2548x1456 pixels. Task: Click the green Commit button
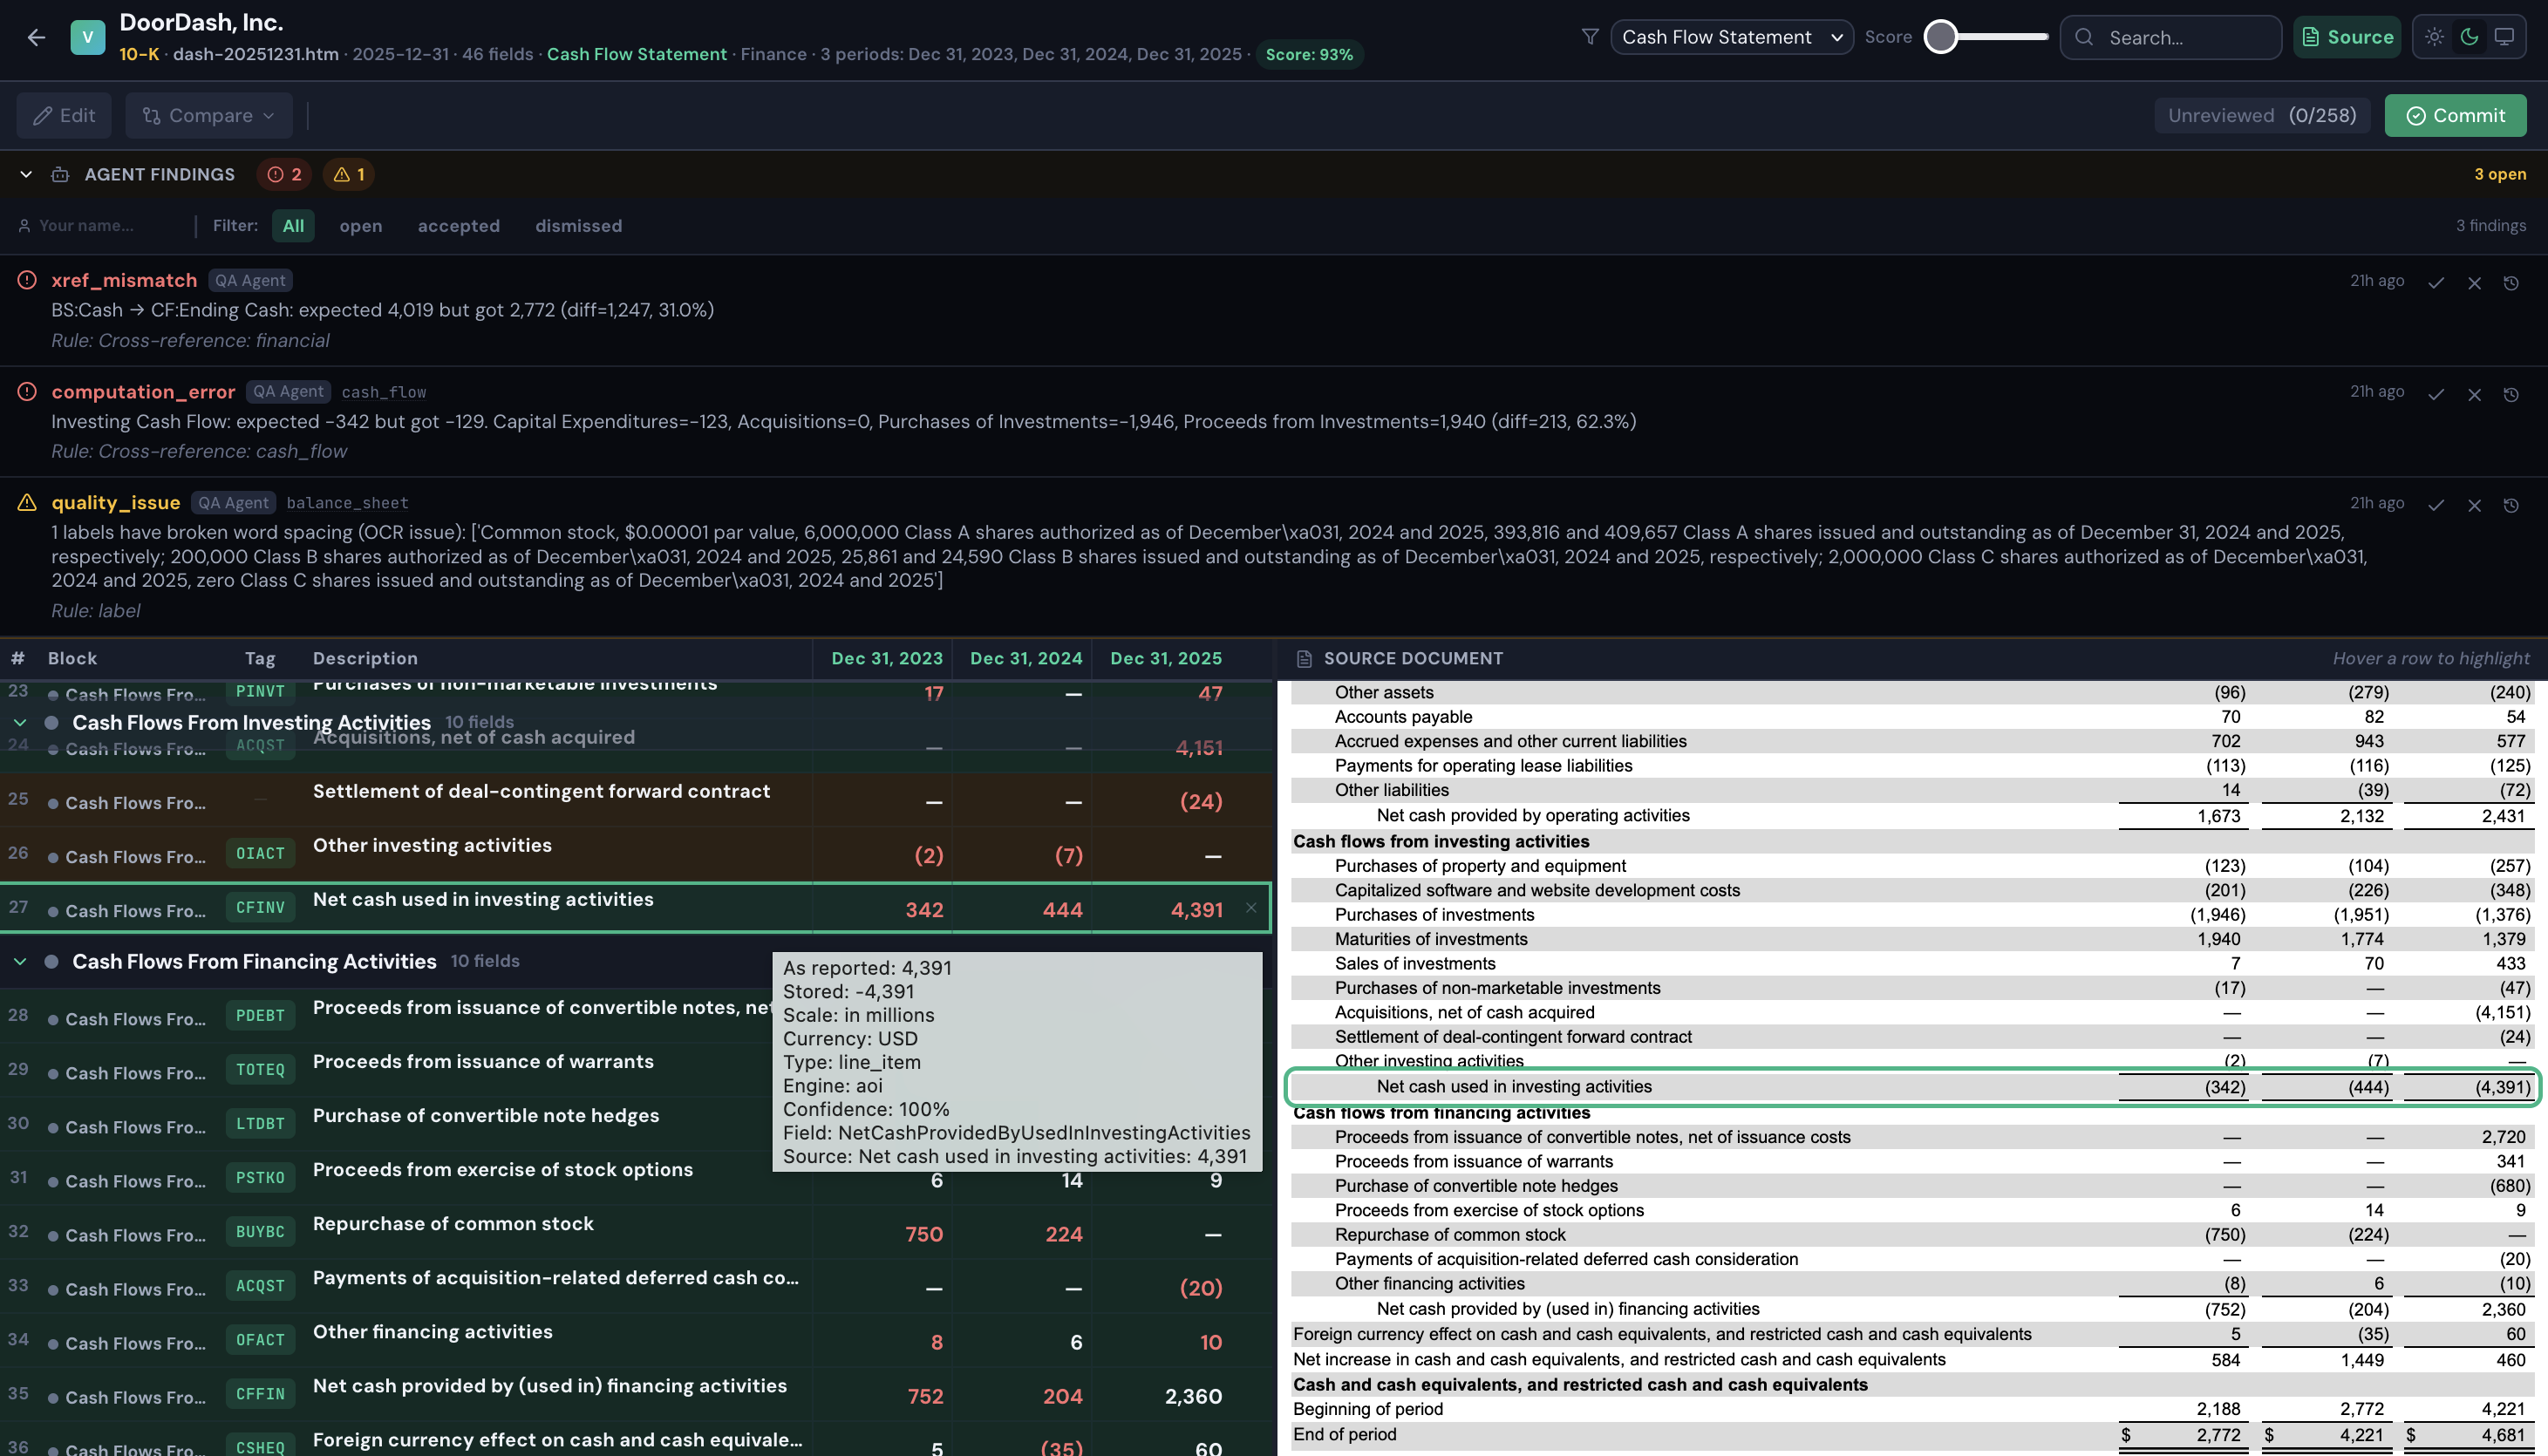tap(2455, 115)
